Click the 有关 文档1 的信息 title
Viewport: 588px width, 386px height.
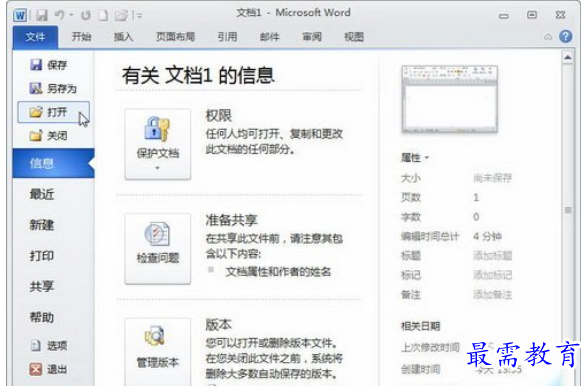[198, 75]
